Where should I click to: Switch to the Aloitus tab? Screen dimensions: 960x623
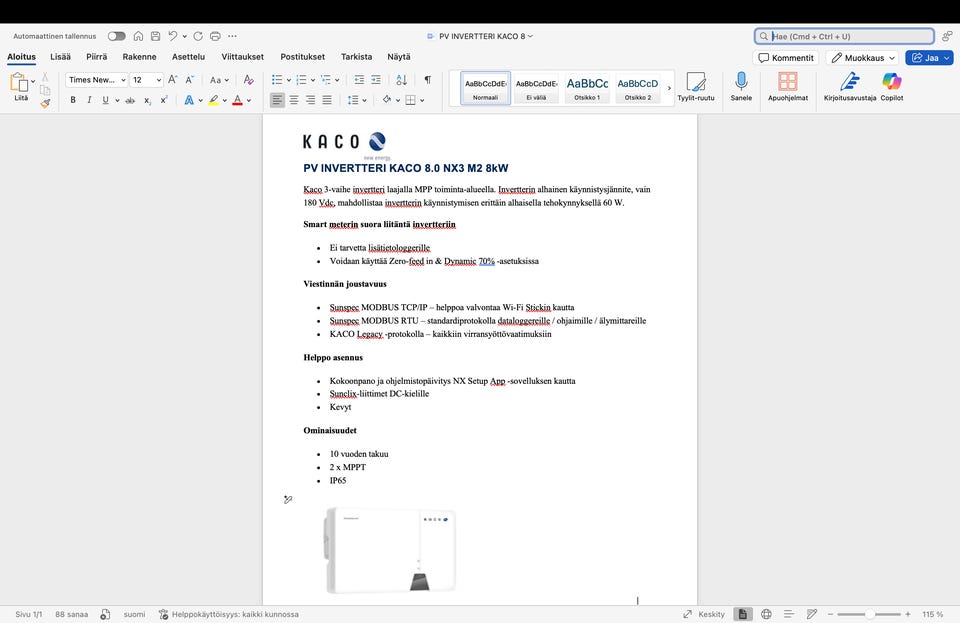click(x=21, y=56)
